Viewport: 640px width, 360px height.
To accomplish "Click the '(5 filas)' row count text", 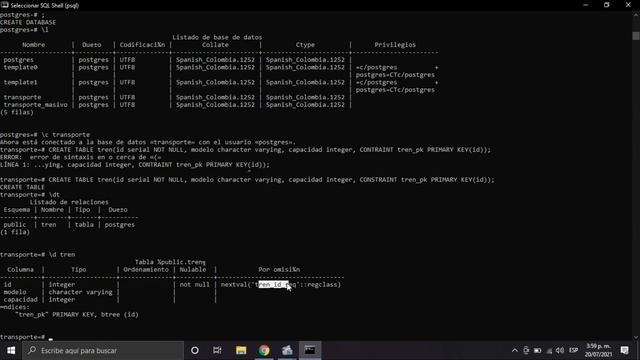I will [17, 112].
